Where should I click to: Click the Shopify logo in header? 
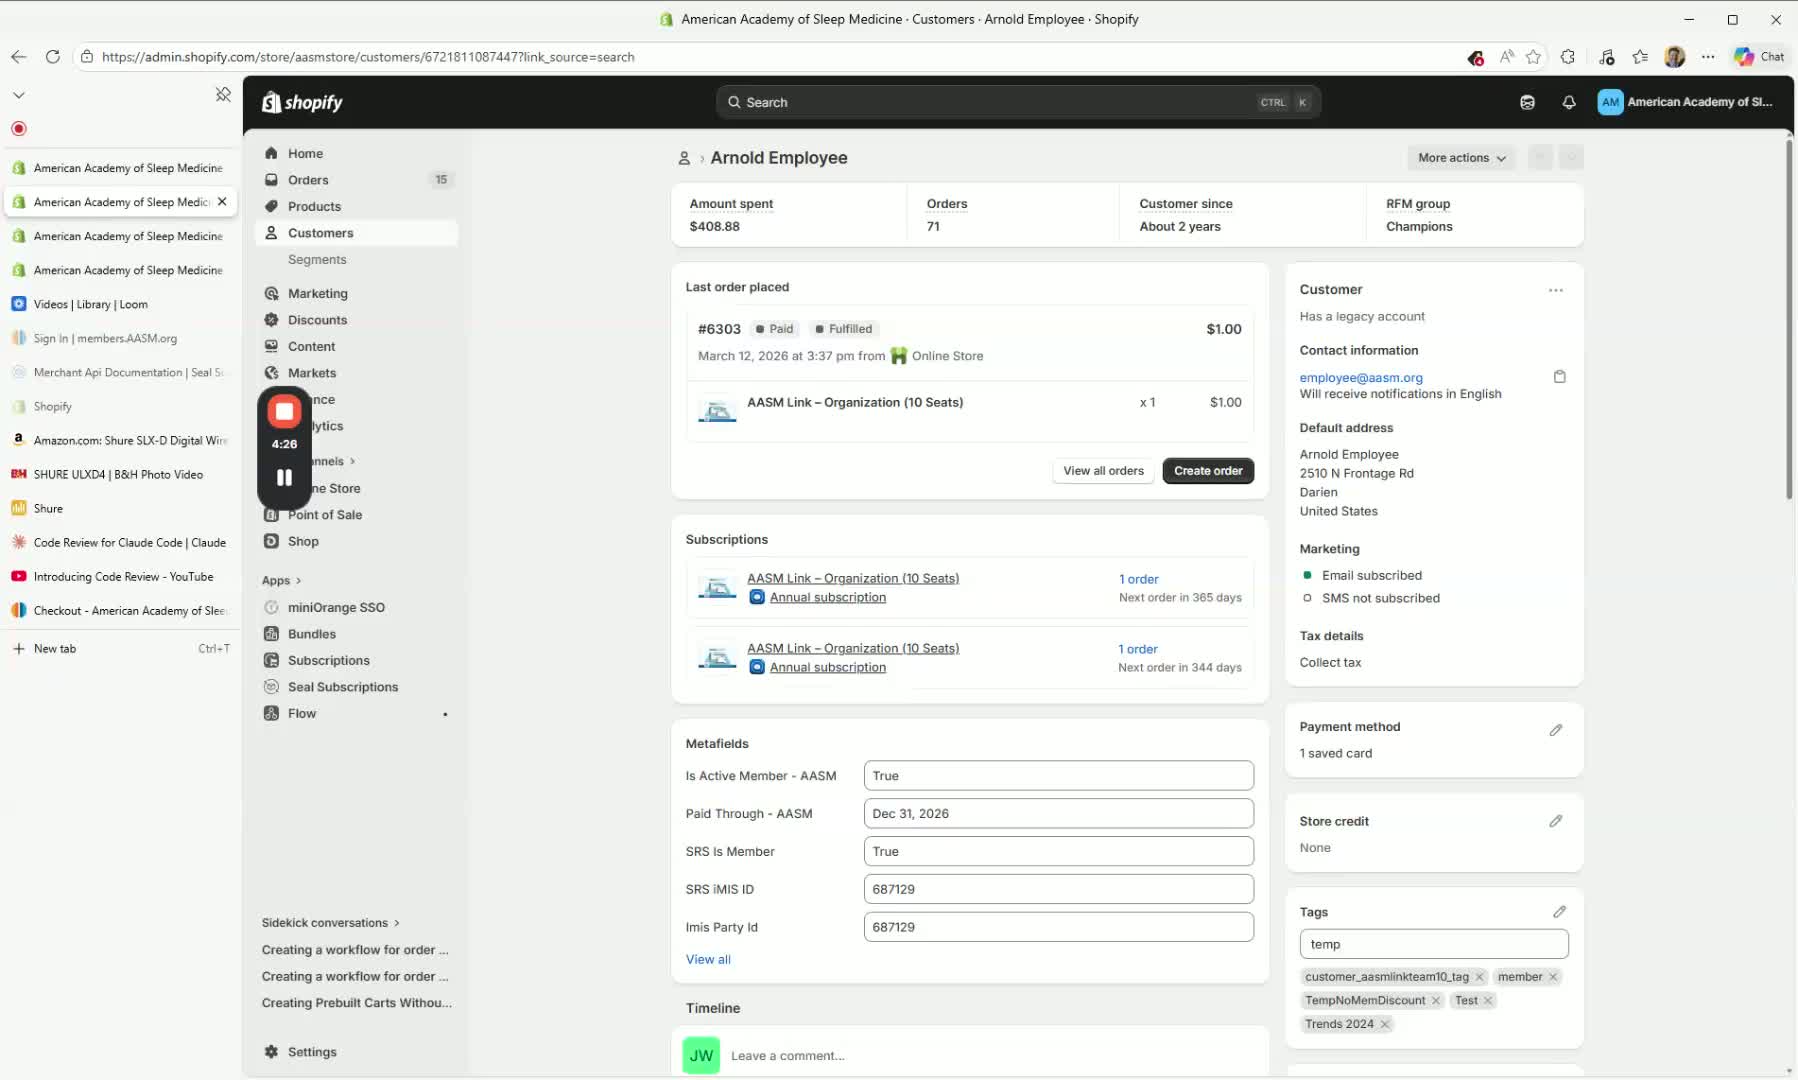pyautogui.click(x=302, y=102)
